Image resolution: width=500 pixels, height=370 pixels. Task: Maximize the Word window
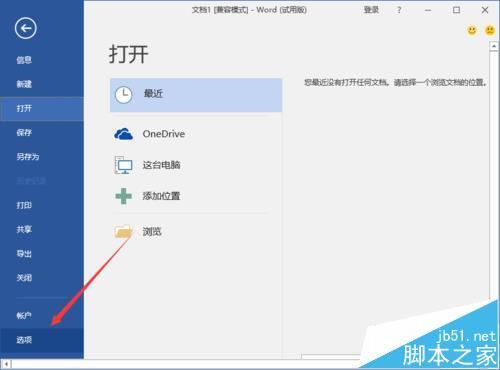pyautogui.click(x=456, y=10)
